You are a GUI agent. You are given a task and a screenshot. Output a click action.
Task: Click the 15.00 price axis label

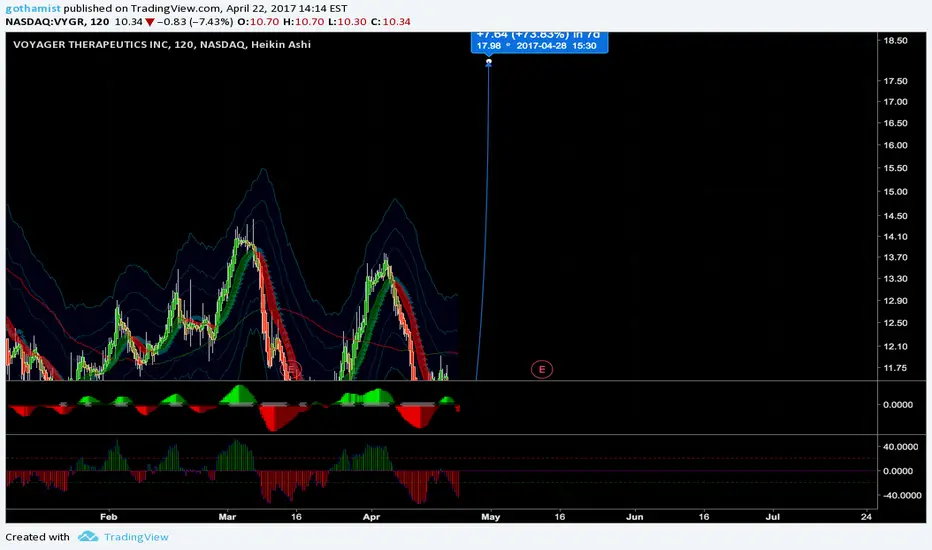click(x=895, y=191)
